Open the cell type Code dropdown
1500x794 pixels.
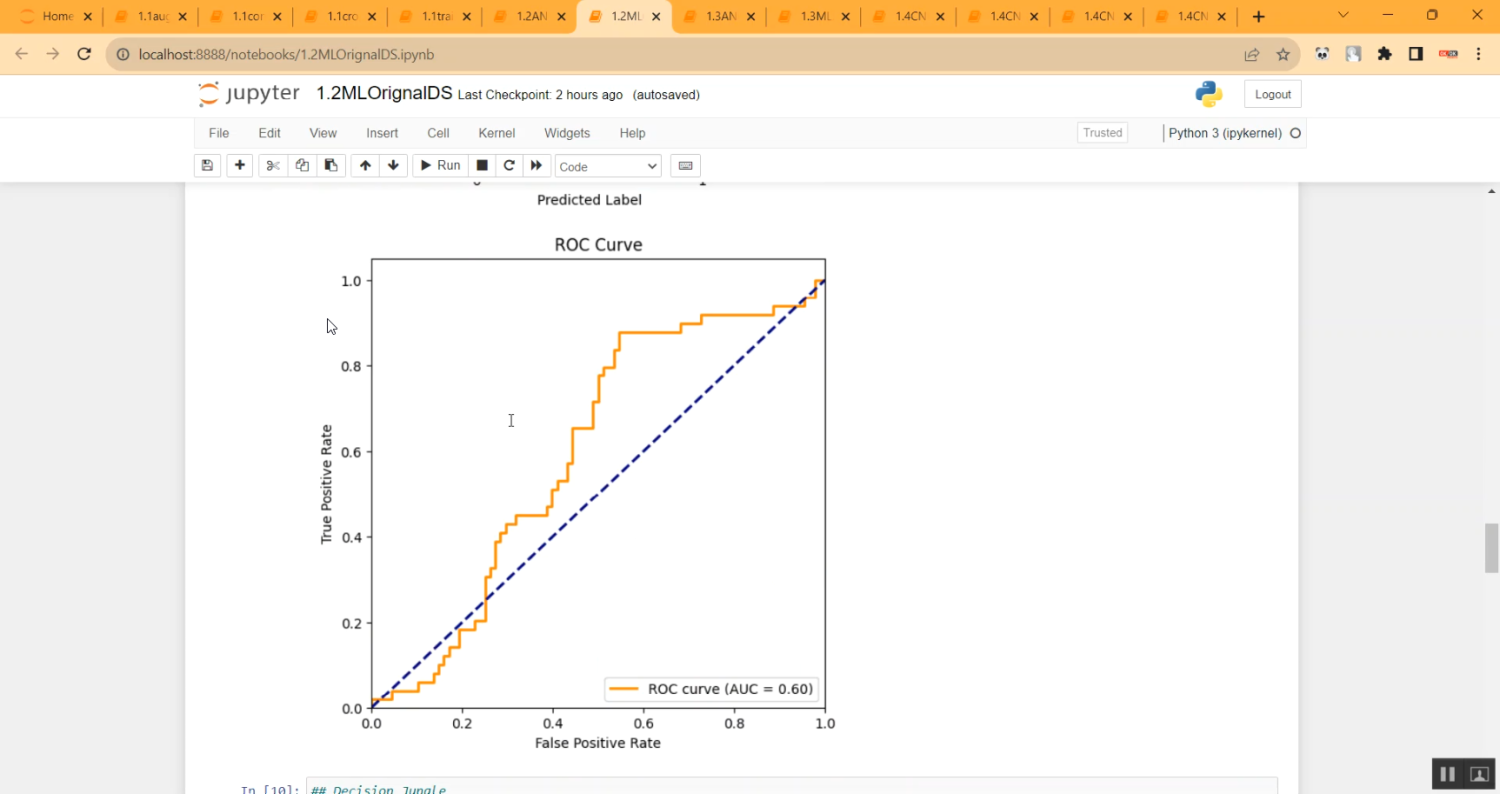coord(608,167)
